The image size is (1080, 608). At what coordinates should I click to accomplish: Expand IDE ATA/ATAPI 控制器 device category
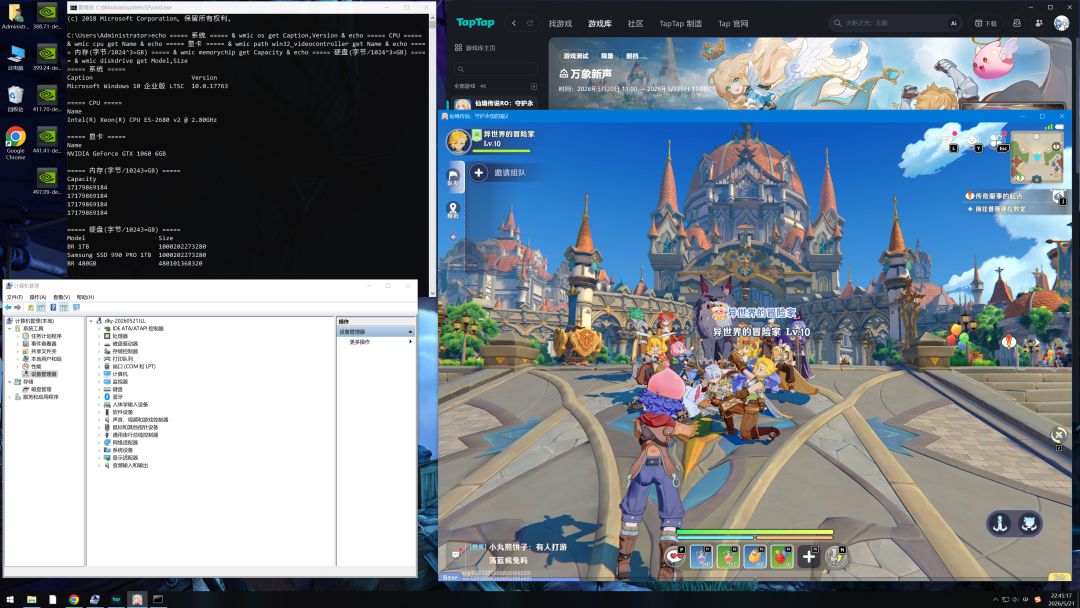tap(99, 328)
